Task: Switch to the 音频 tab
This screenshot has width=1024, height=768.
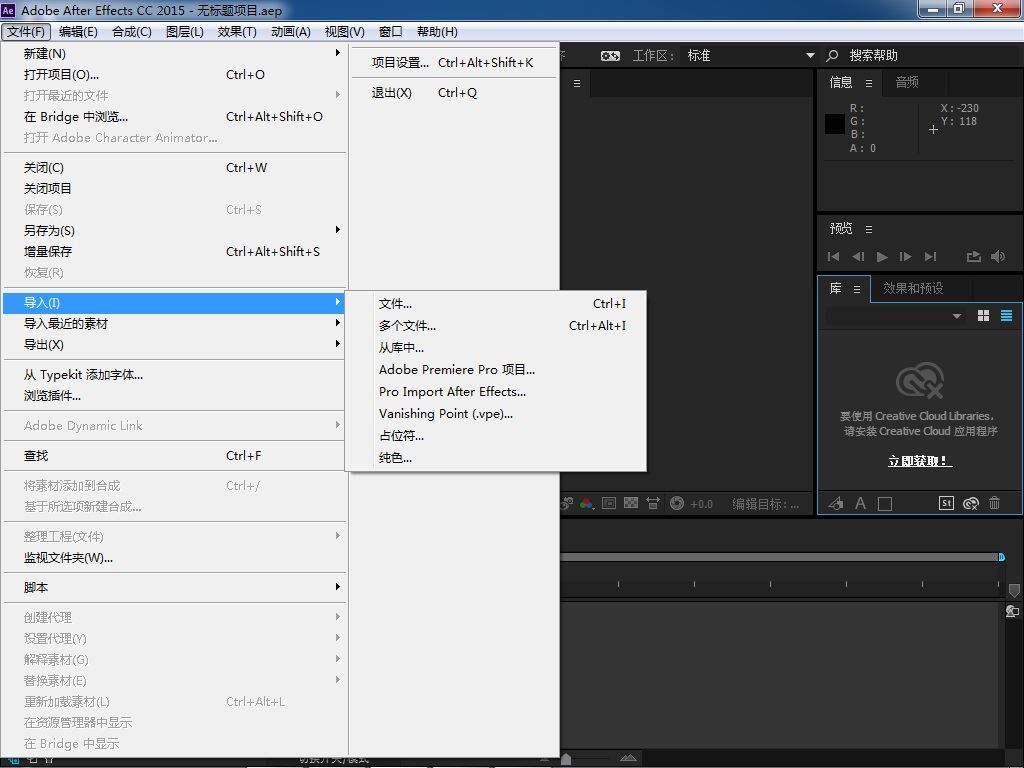Action: pyautogui.click(x=907, y=82)
